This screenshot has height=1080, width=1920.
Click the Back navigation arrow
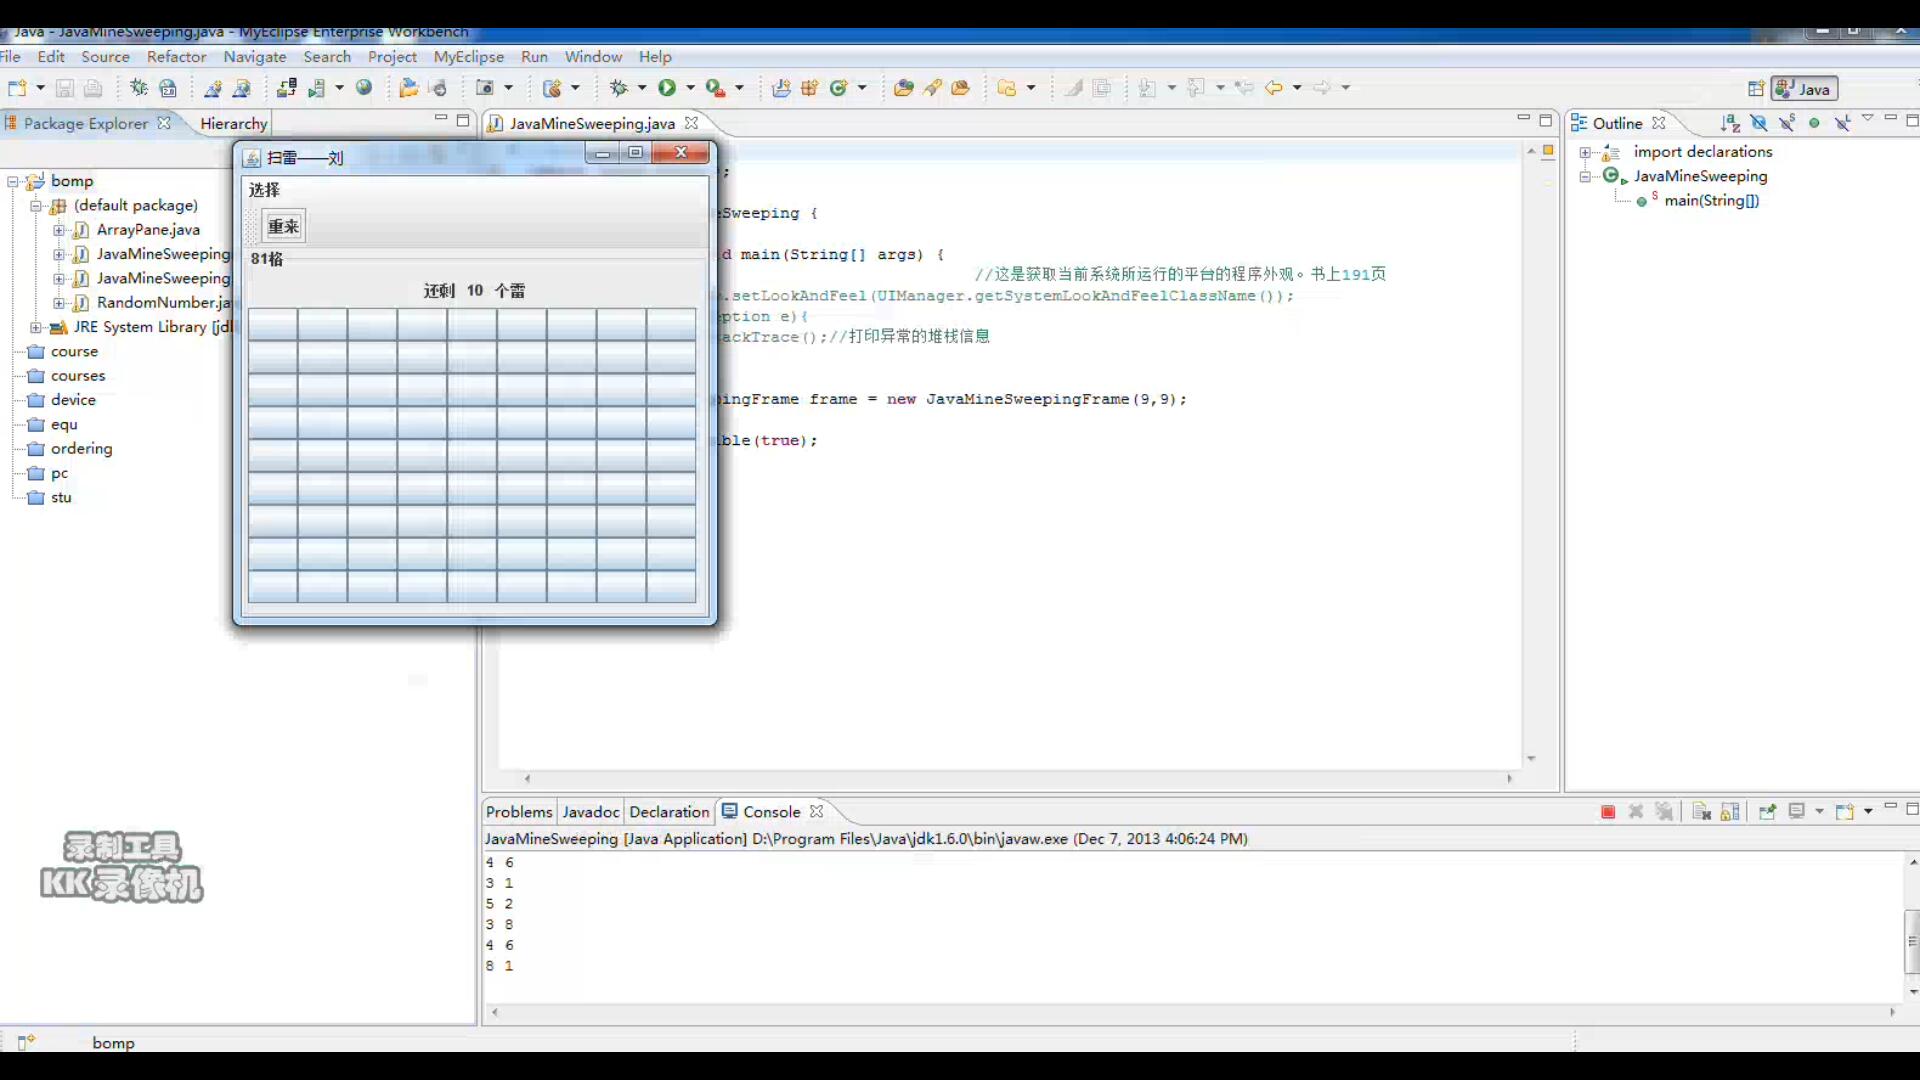click(1273, 88)
